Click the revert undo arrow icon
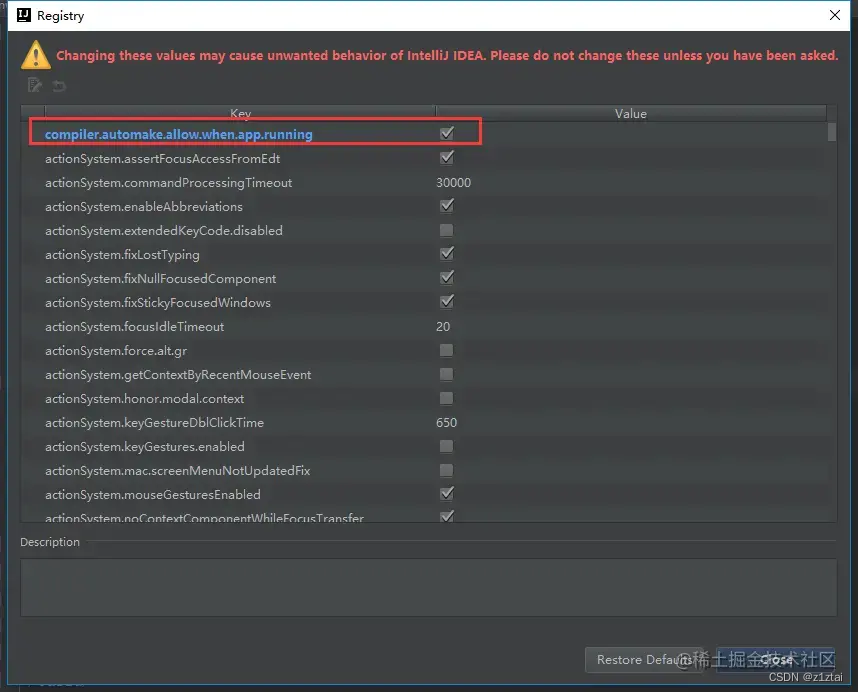The width and height of the screenshot is (858, 692). click(59, 85)
